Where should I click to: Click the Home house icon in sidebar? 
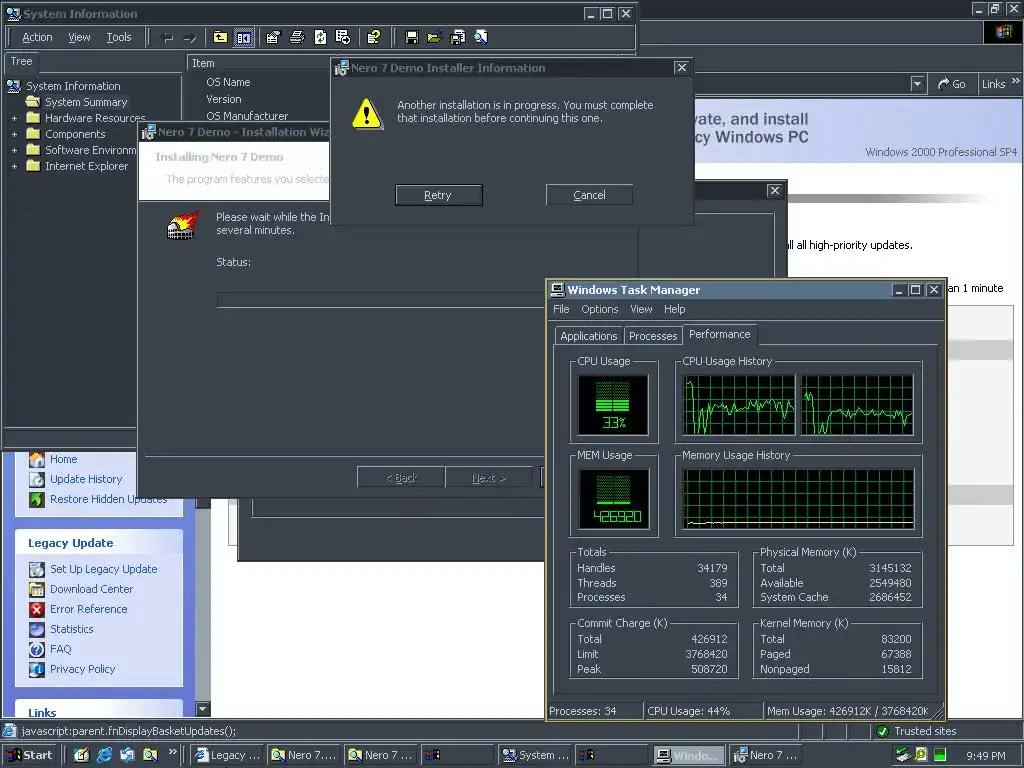37,459
